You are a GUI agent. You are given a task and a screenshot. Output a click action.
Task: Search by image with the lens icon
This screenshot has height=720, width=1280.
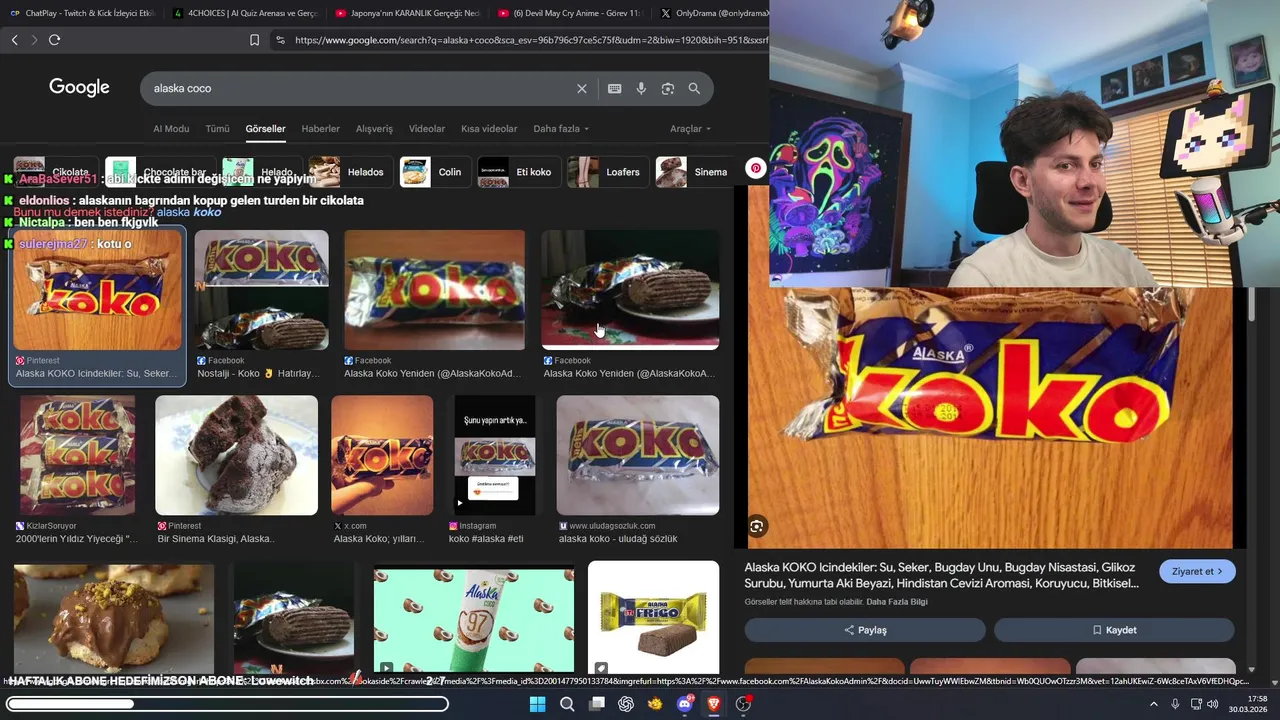667,88
